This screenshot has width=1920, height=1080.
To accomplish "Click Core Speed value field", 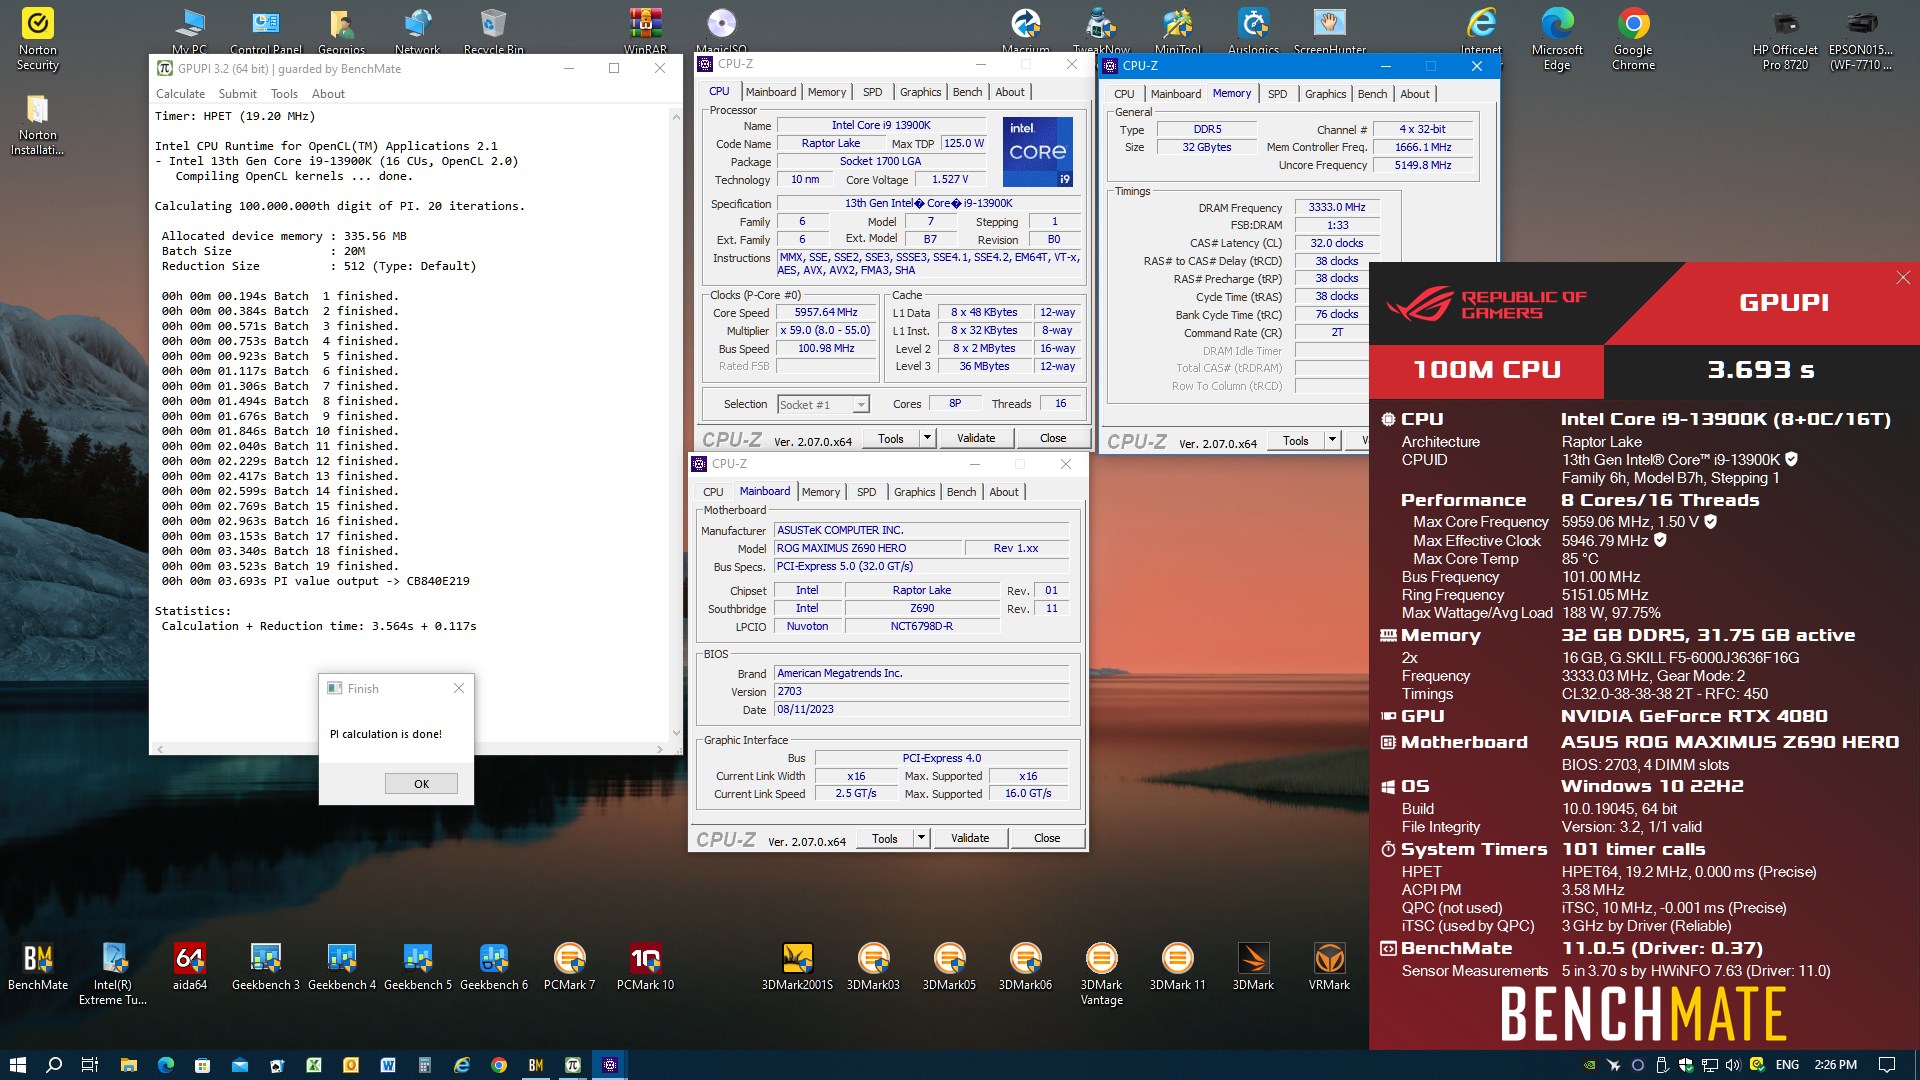I will tap(826, 313).
